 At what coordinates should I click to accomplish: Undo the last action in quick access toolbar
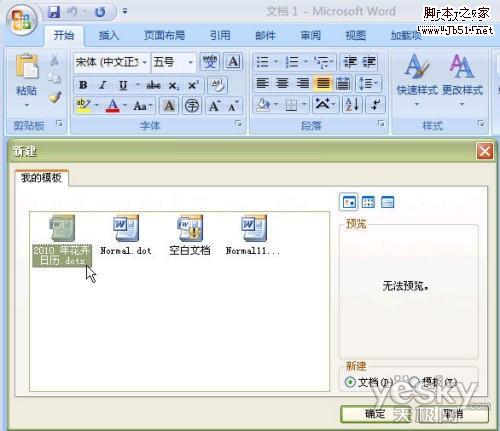(x=73, y=12)
